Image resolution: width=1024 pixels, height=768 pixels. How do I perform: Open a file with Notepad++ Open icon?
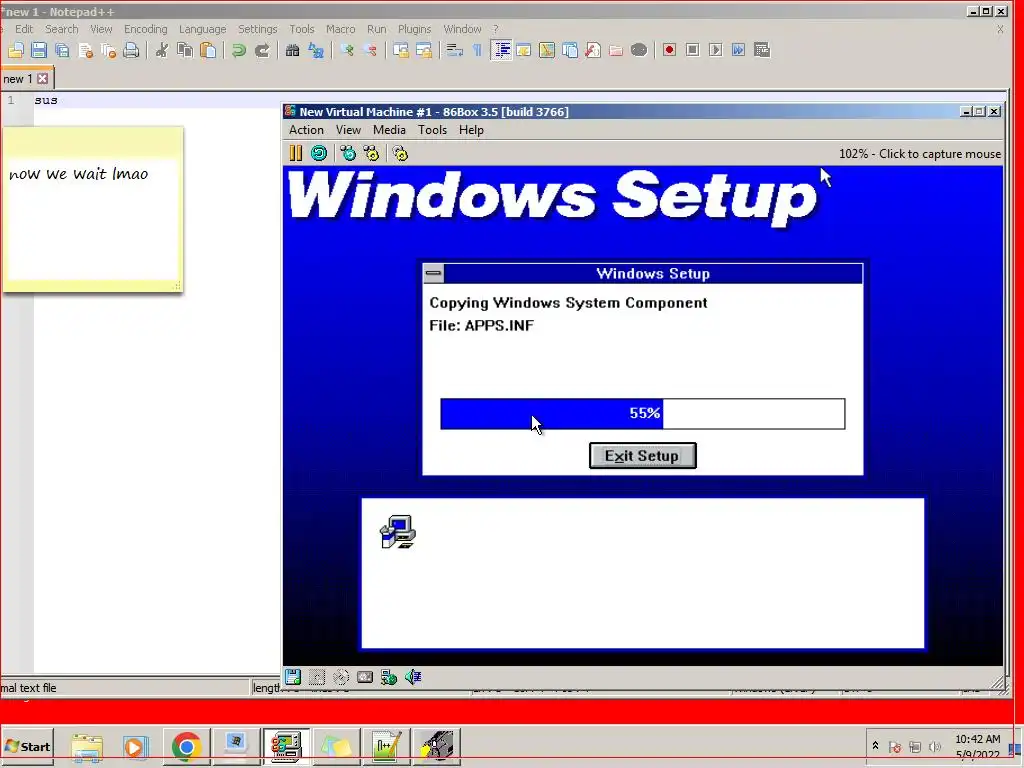(x=16, y=50)
